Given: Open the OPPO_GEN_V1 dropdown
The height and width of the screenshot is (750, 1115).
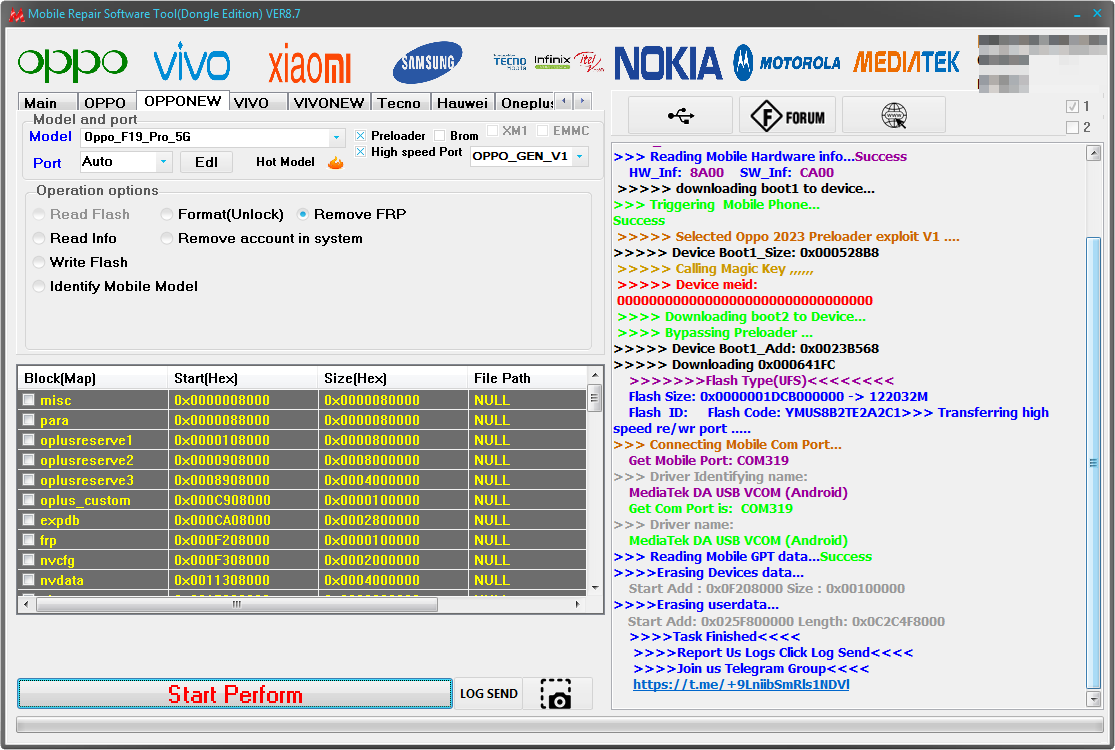Looking at the screenshot, I should click(580, 156).
